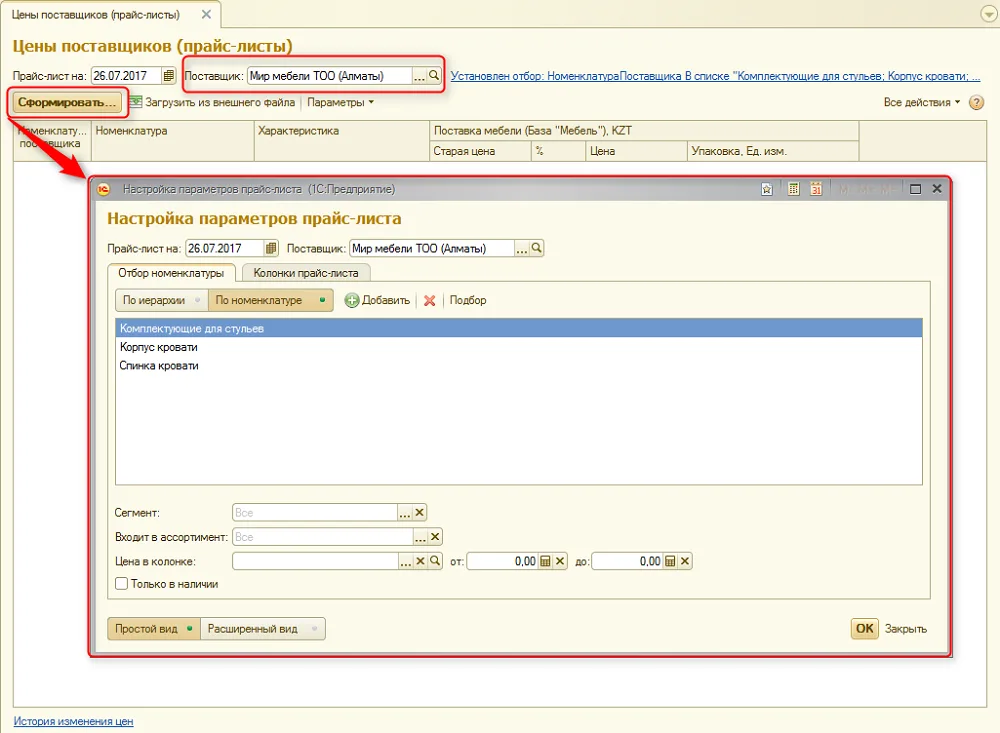The height and width of the screenshot is (733, 1000).
Task: Click red X delete icon in filter toolbar
Action: tap(430, 300)
